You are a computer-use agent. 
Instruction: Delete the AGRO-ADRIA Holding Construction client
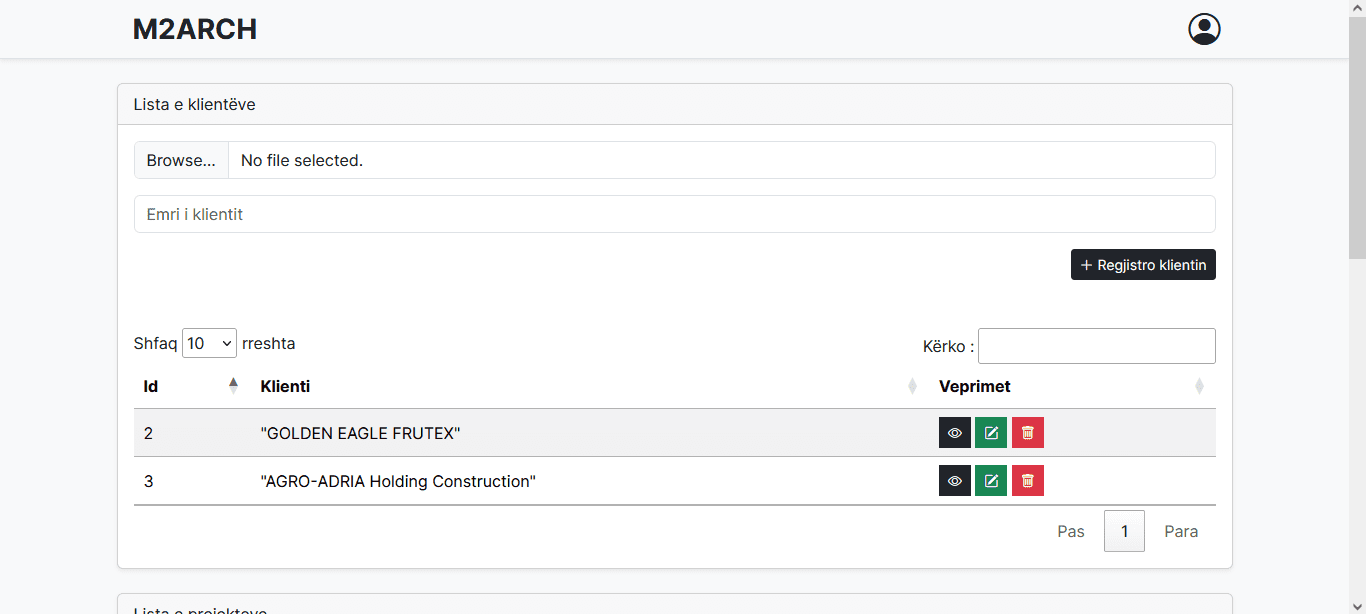point(1028,481)
